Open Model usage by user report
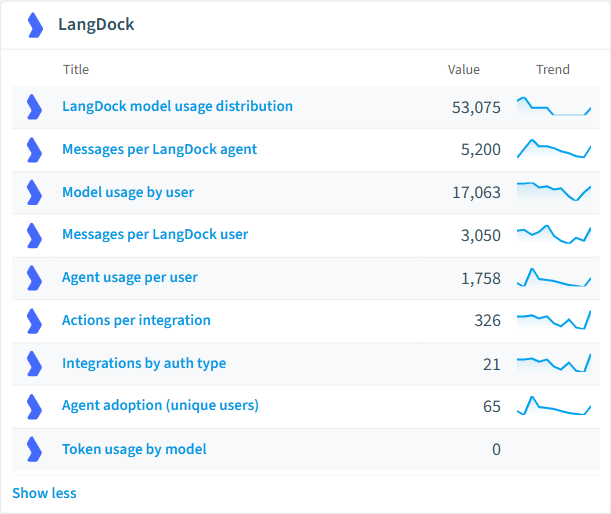 point(128,192)
